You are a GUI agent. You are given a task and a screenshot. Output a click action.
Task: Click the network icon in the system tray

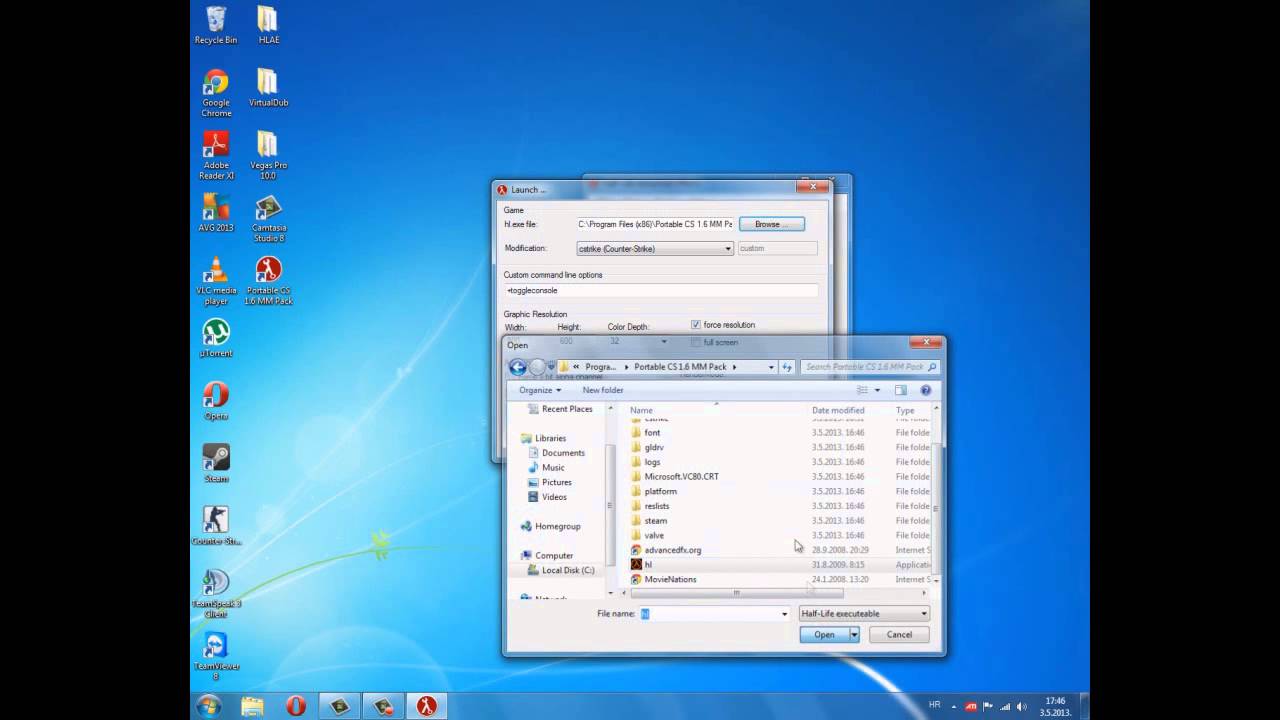1006,706
